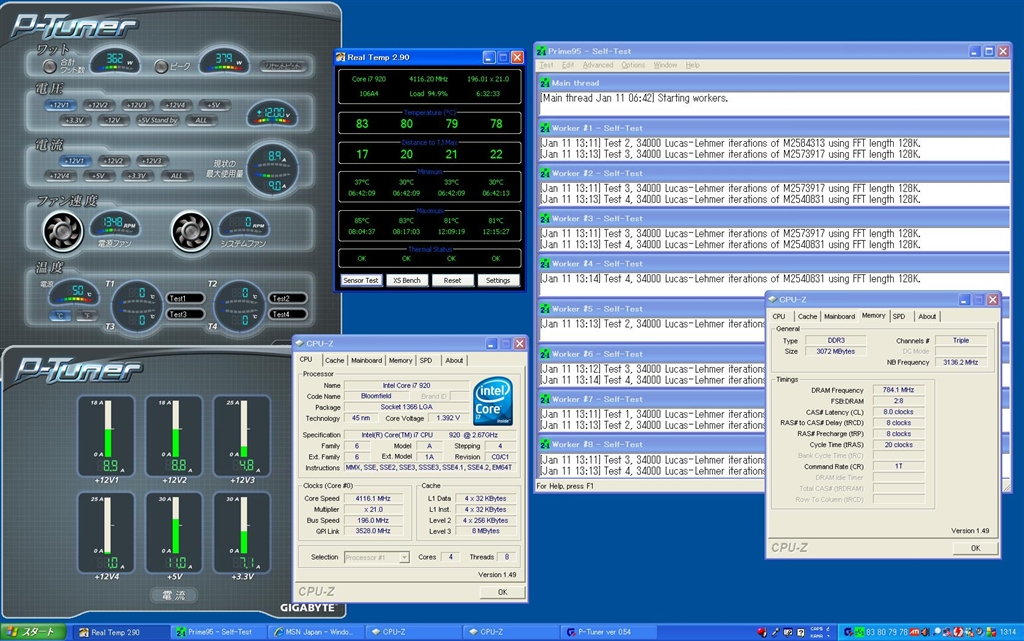Switch to the Mainboard tab in CPU-Z
The image size is (1024, 641).
pyautogui.click(x=366, y=360)
